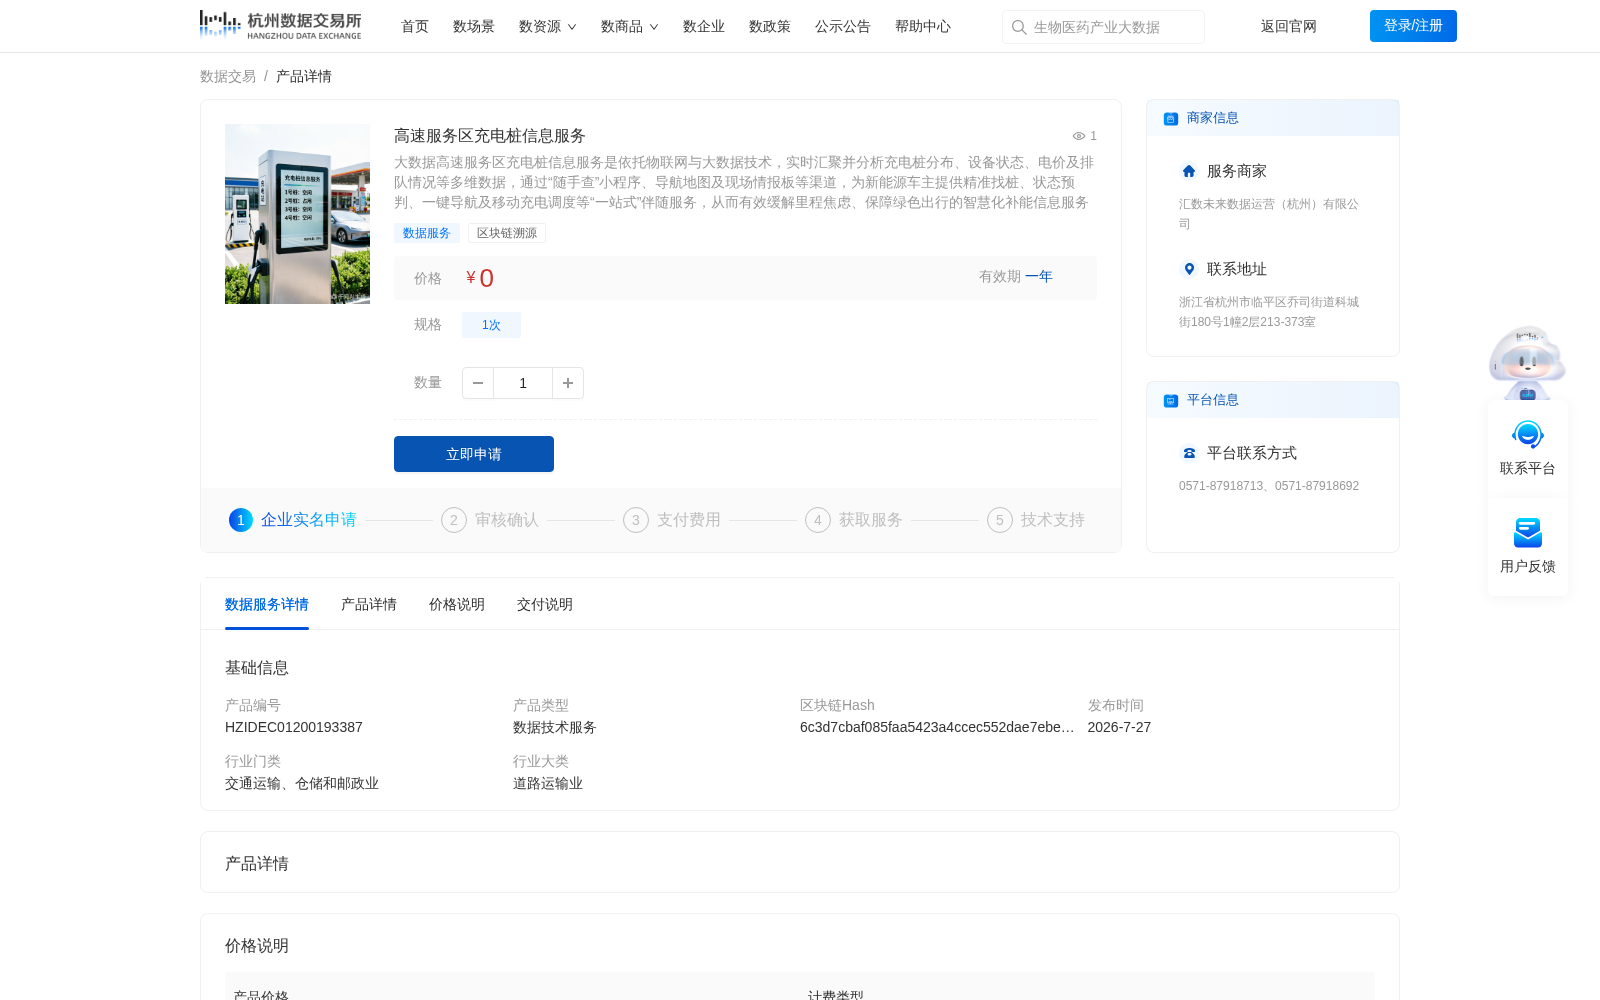The image size is (1600, 1000).
Task: Click the price value ¥0
Action: coord(480,278)
